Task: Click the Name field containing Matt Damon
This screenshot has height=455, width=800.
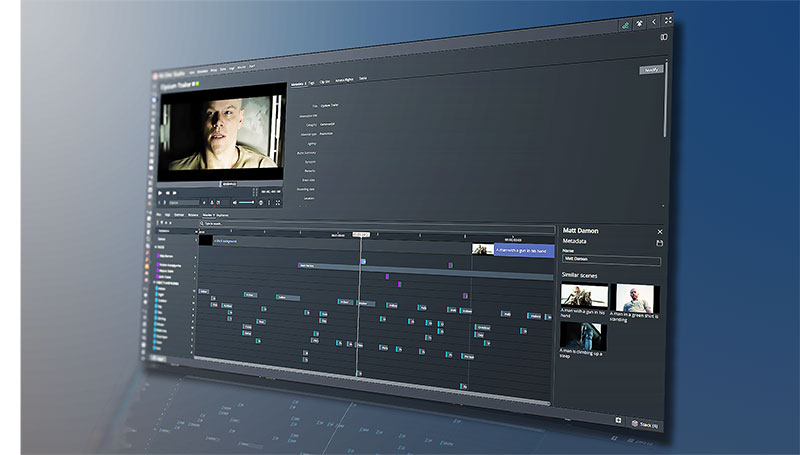Action: pyautogui.click(x=610, y=260)
